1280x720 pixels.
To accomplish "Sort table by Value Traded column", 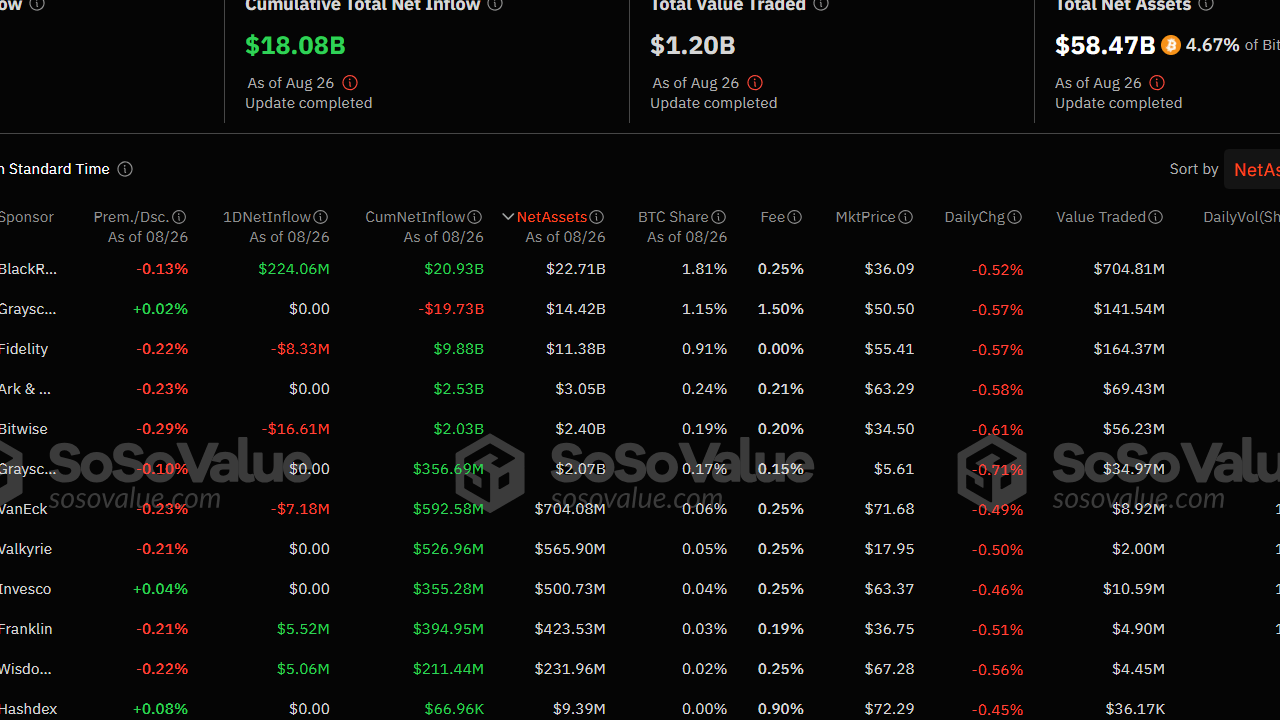I will click(x=1101, y=217).
